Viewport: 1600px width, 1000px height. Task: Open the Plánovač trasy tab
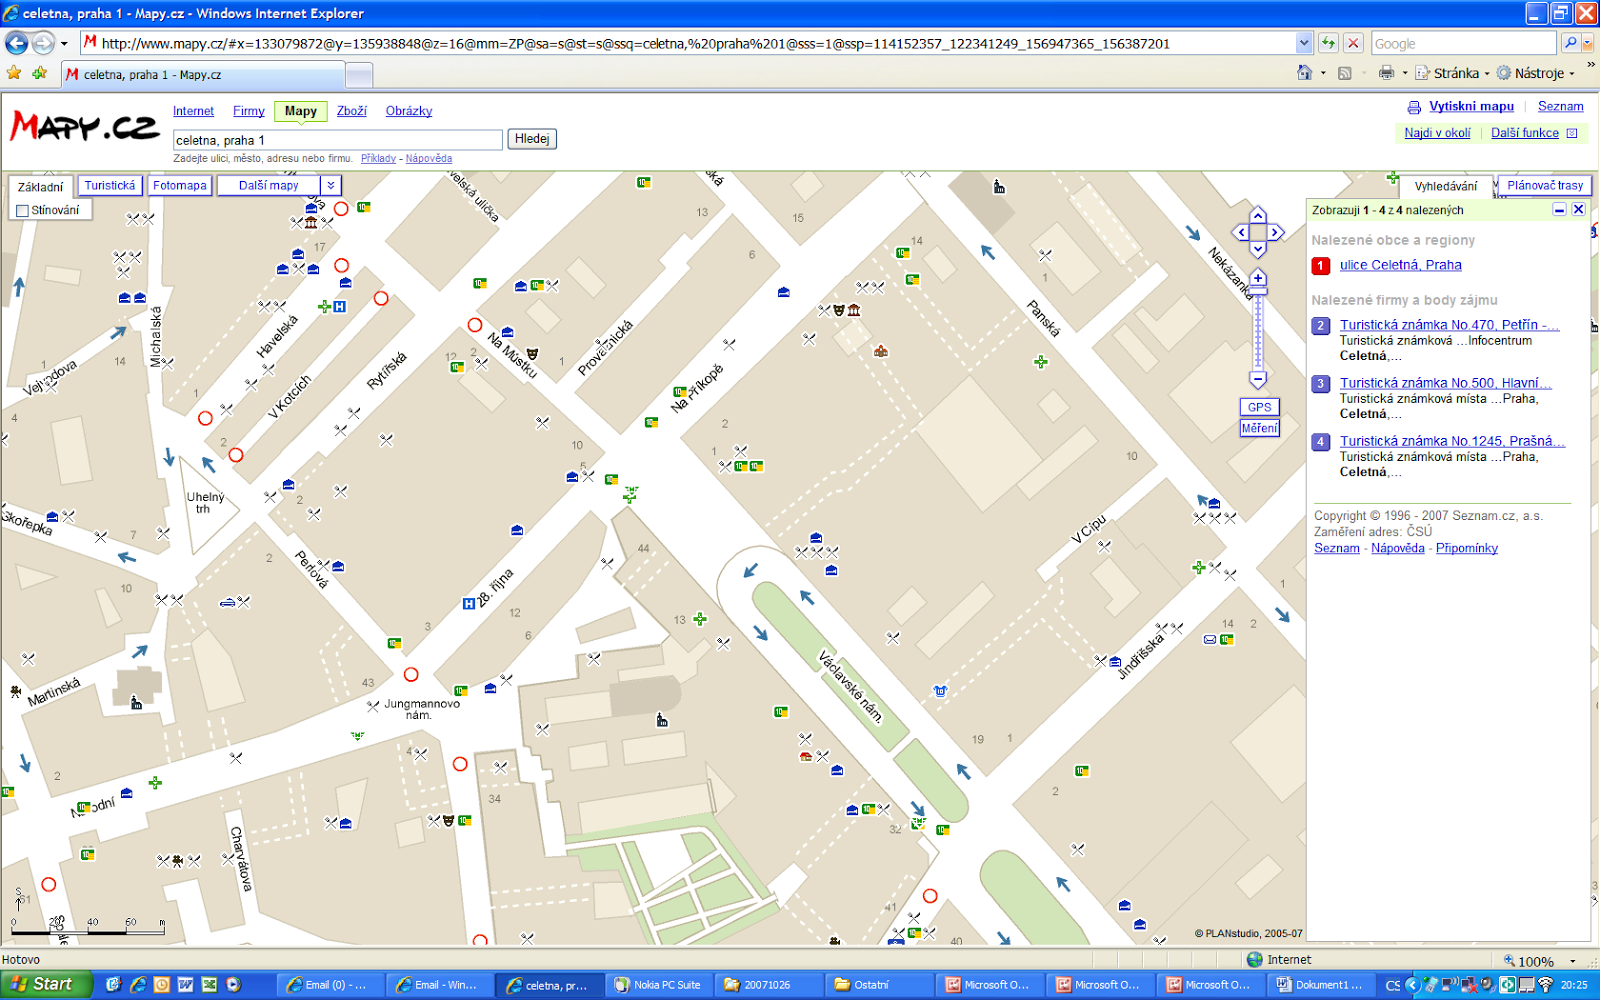tap(1545, 185)
